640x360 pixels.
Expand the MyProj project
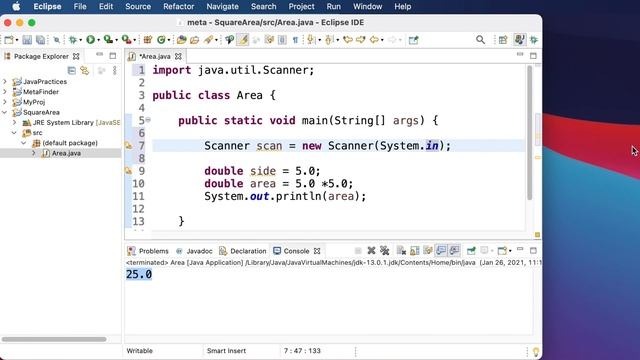pyautogui.click(x=5, y=102)
